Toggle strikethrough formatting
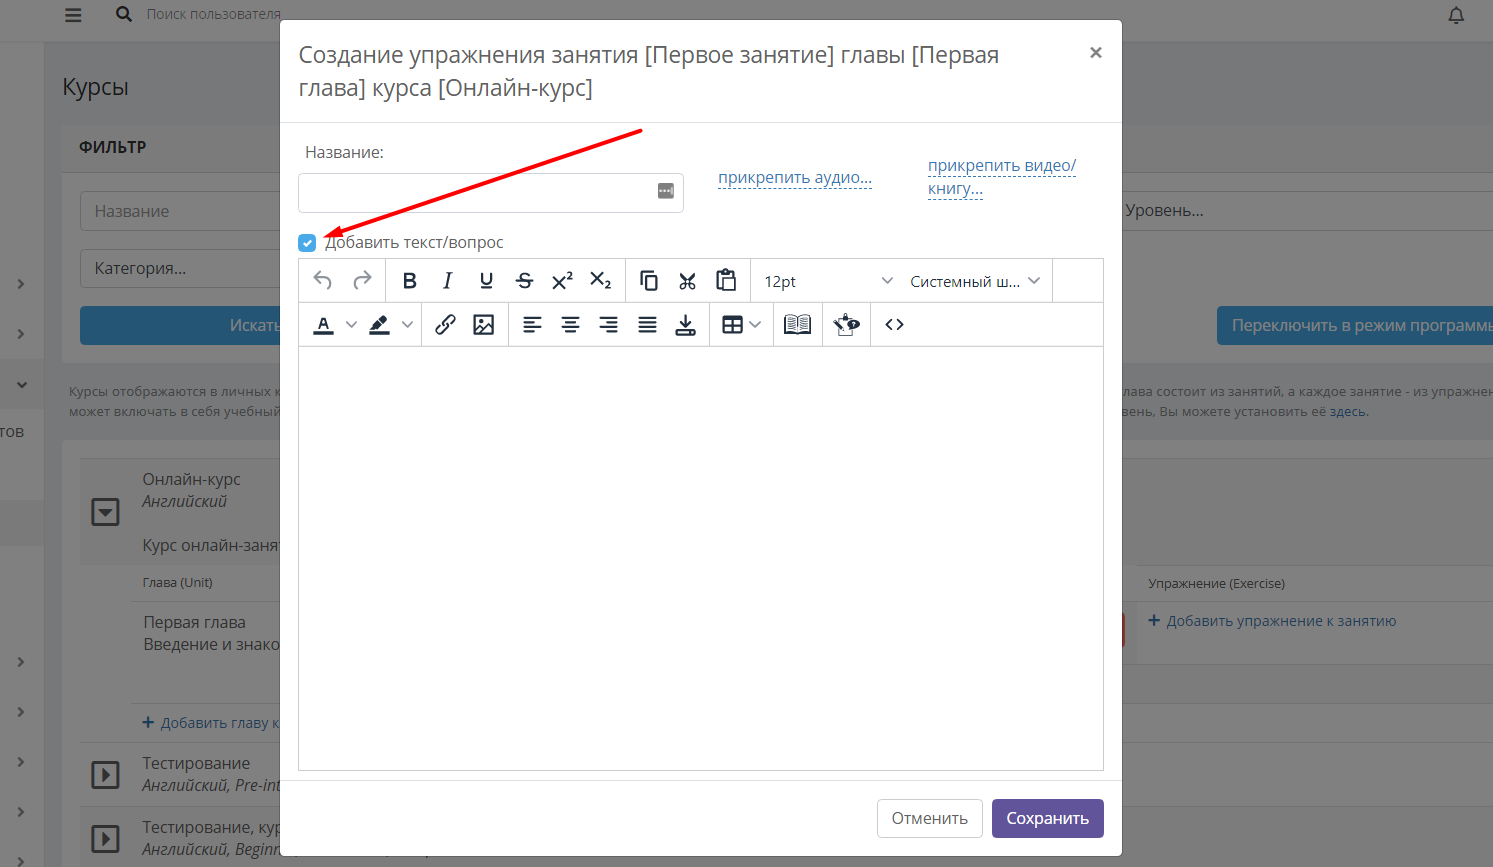 coord(524,281)
